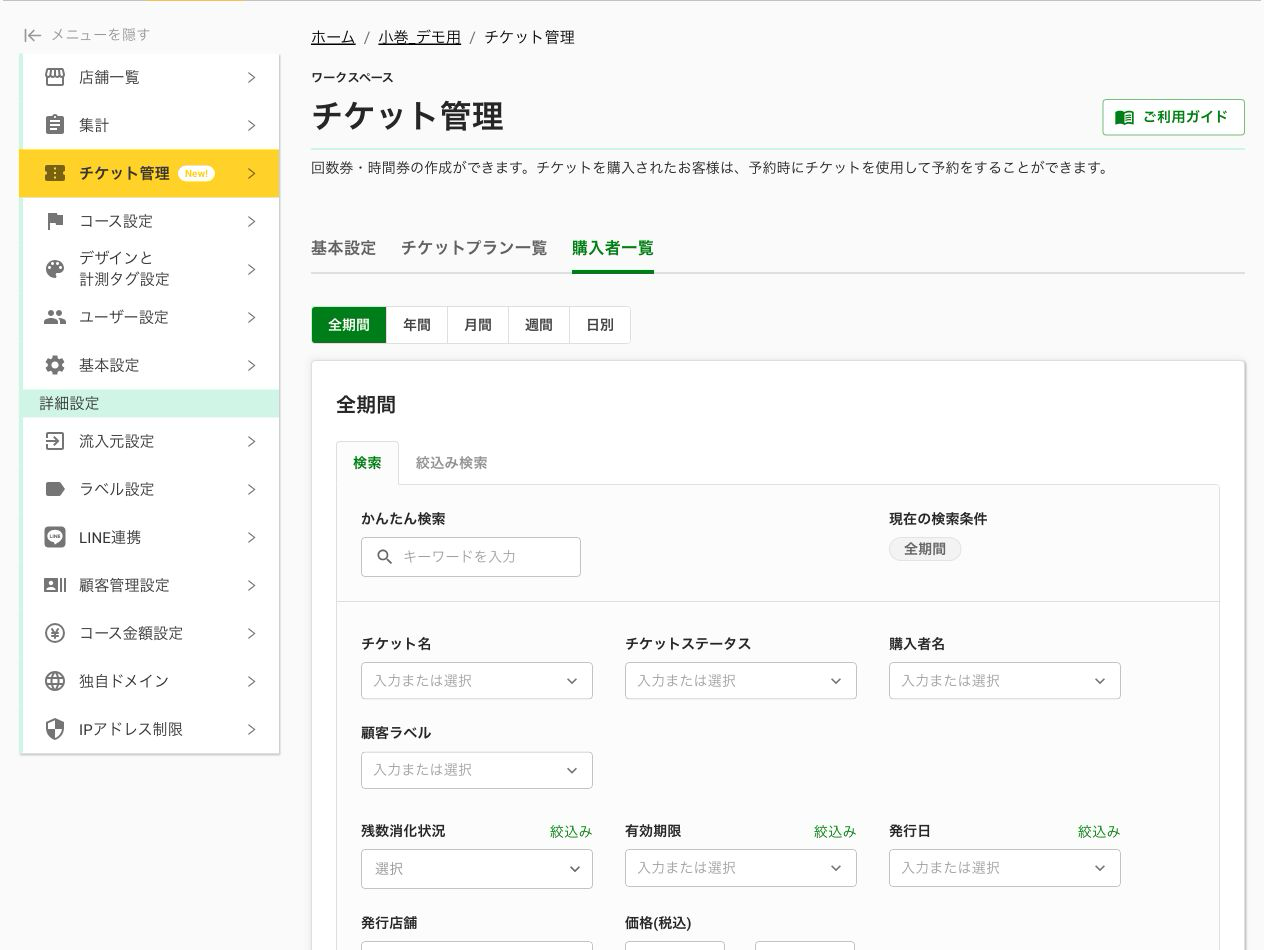1264x950 pixels.
Task: Click the 流入元設定 arrow-in icon
Action: (55, 441)
